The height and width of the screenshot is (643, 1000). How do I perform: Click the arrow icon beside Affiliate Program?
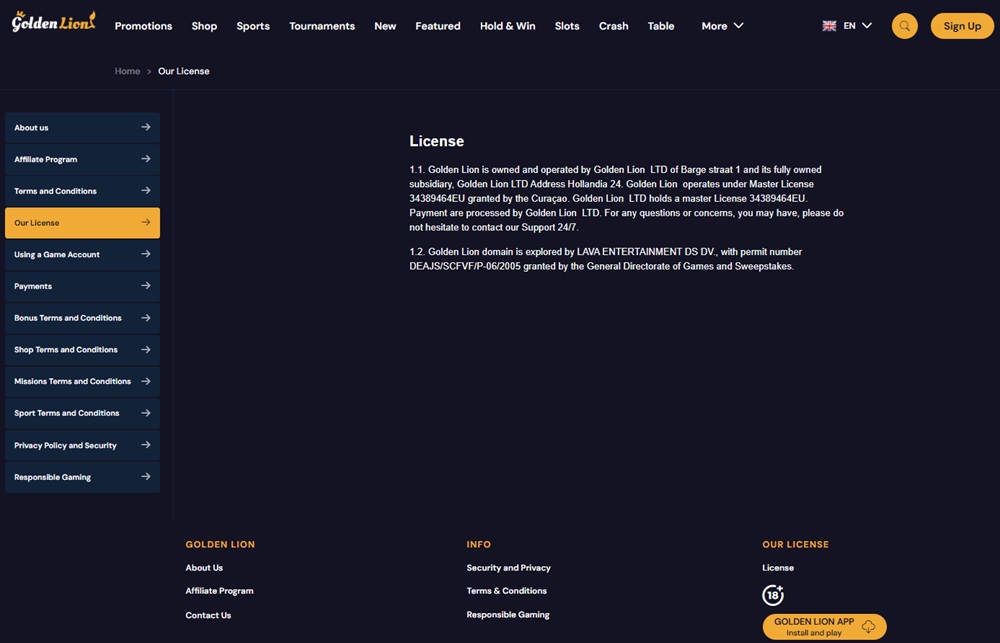pos(146,159)
